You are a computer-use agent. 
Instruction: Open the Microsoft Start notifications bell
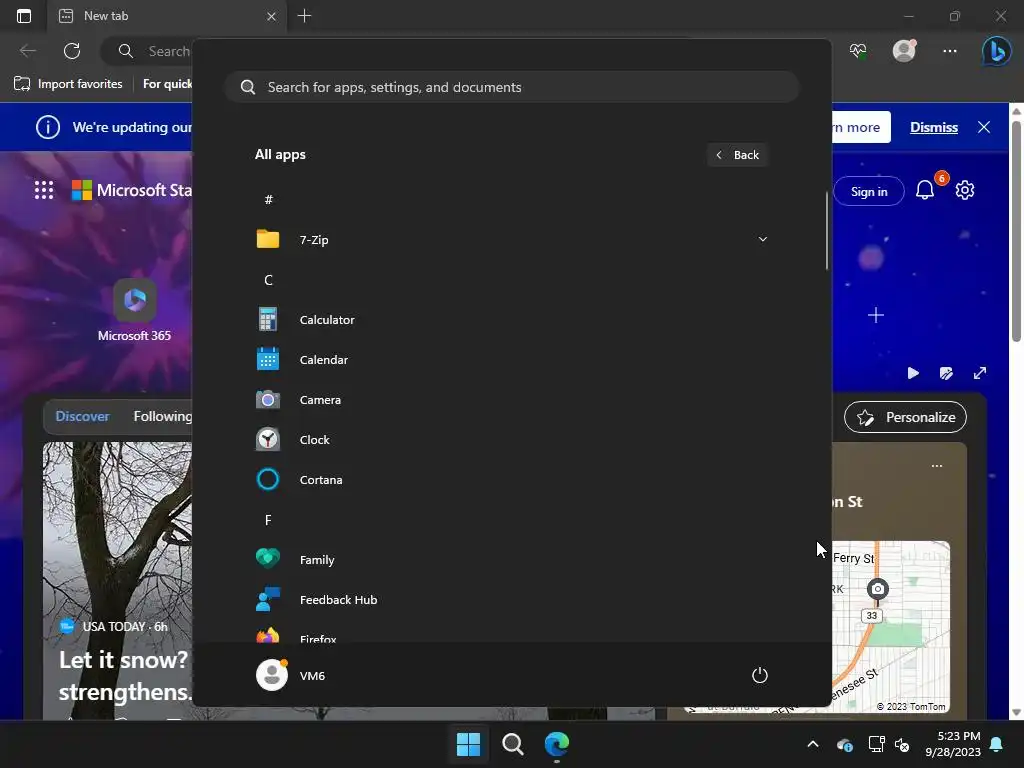925,190
